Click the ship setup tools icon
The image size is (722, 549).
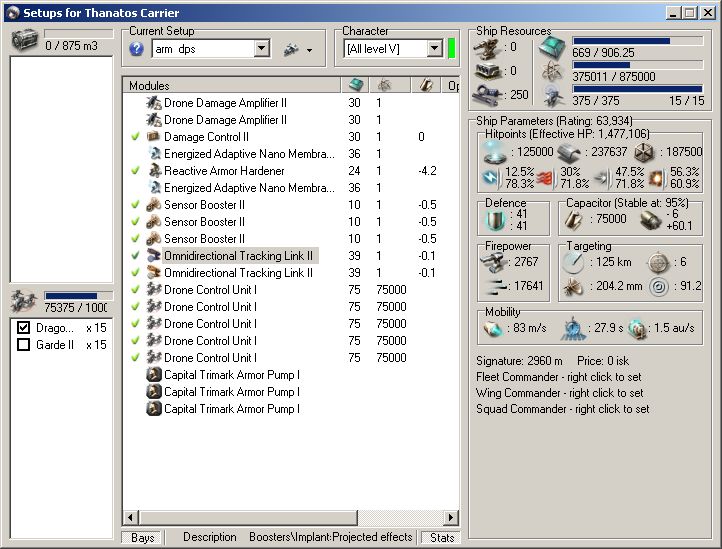[x=291, y=49]
